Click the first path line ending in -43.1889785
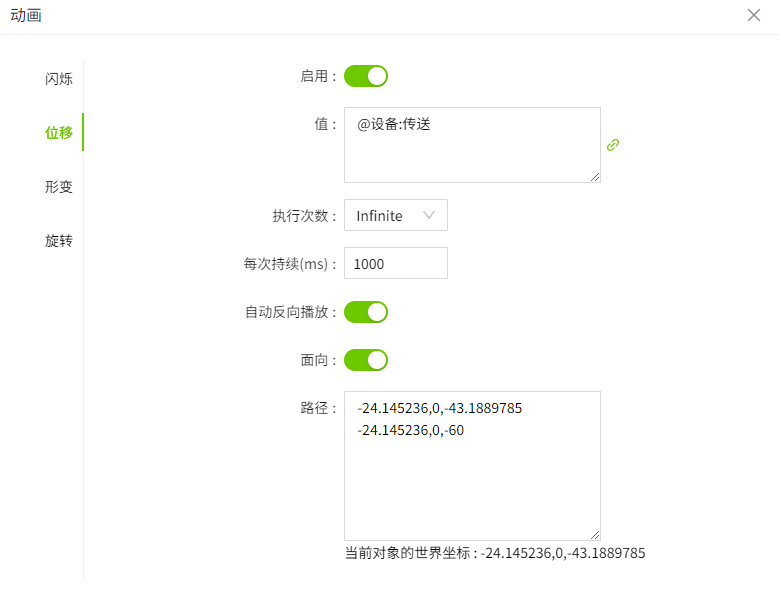This screenshot has height=591, width=780. pyautogui.click(x=439, y=408)
